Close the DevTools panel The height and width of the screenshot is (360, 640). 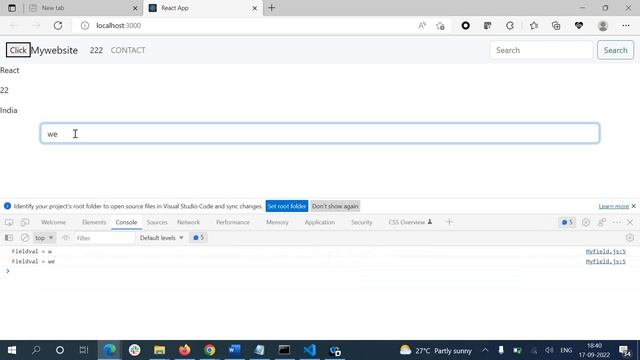tap(630, 222)
